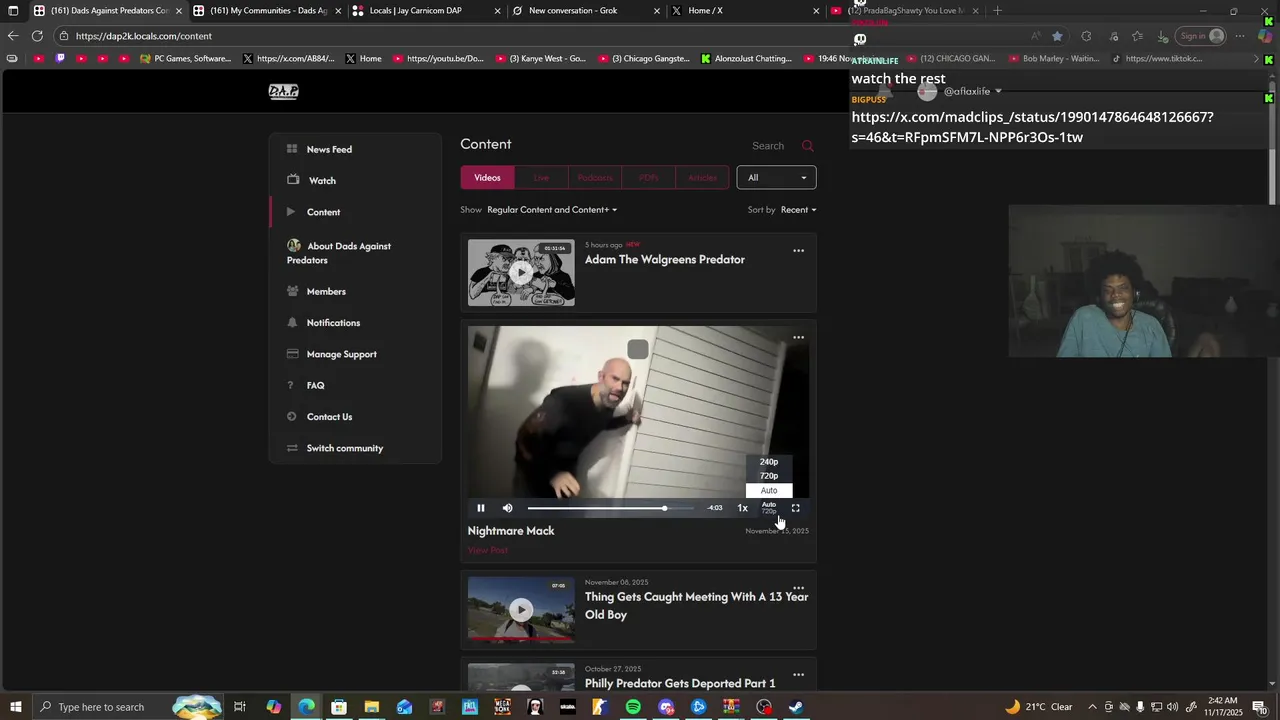The width and height of the screenshot is (1280, 720).
Task: Pause the Nightmare Mack video
Action: click(481, 508)
